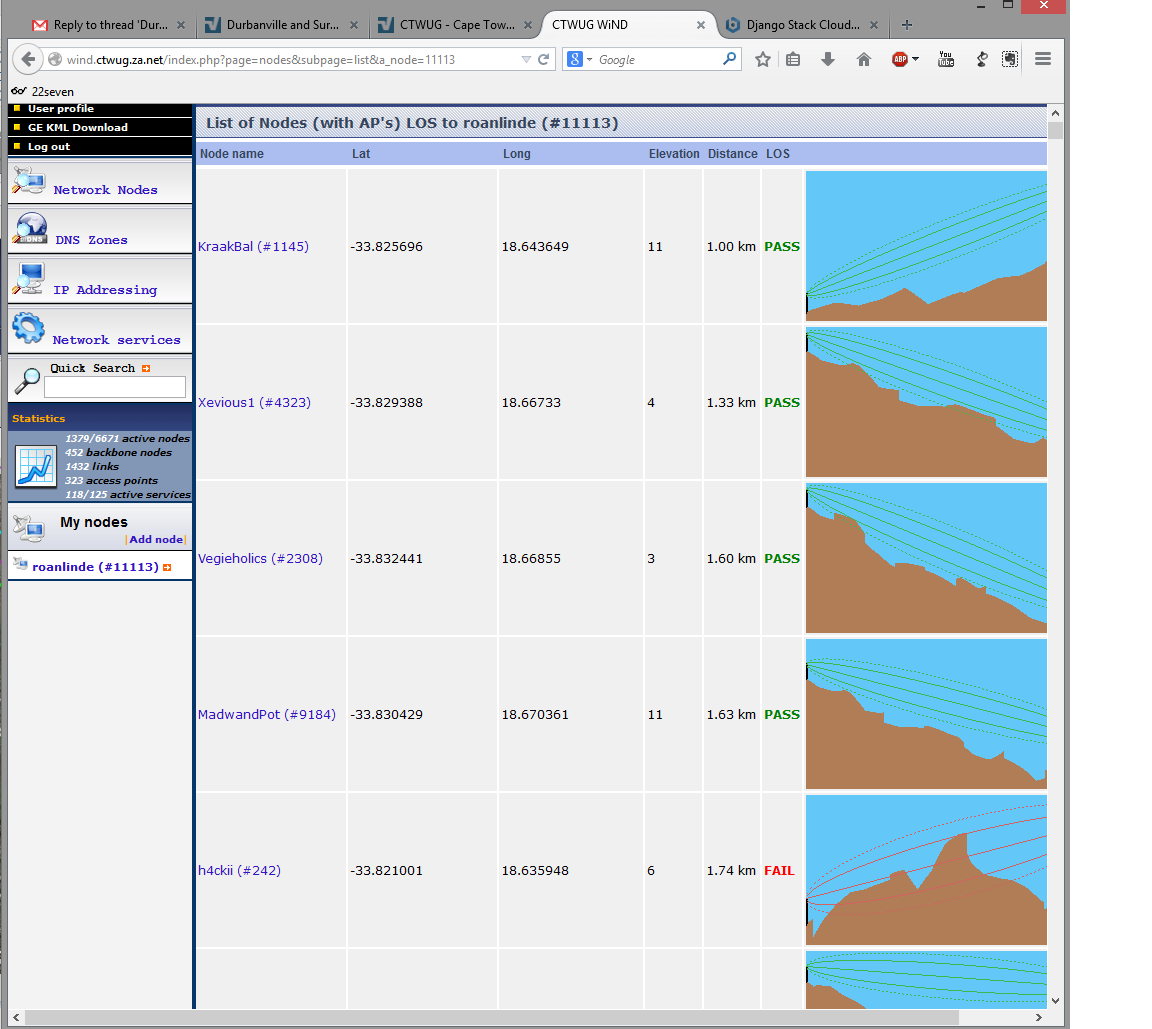The height and width of the screenshot is (1029, 1152).
Task: Click the Network Nodes sidebar icon
Action: (29, 182)
